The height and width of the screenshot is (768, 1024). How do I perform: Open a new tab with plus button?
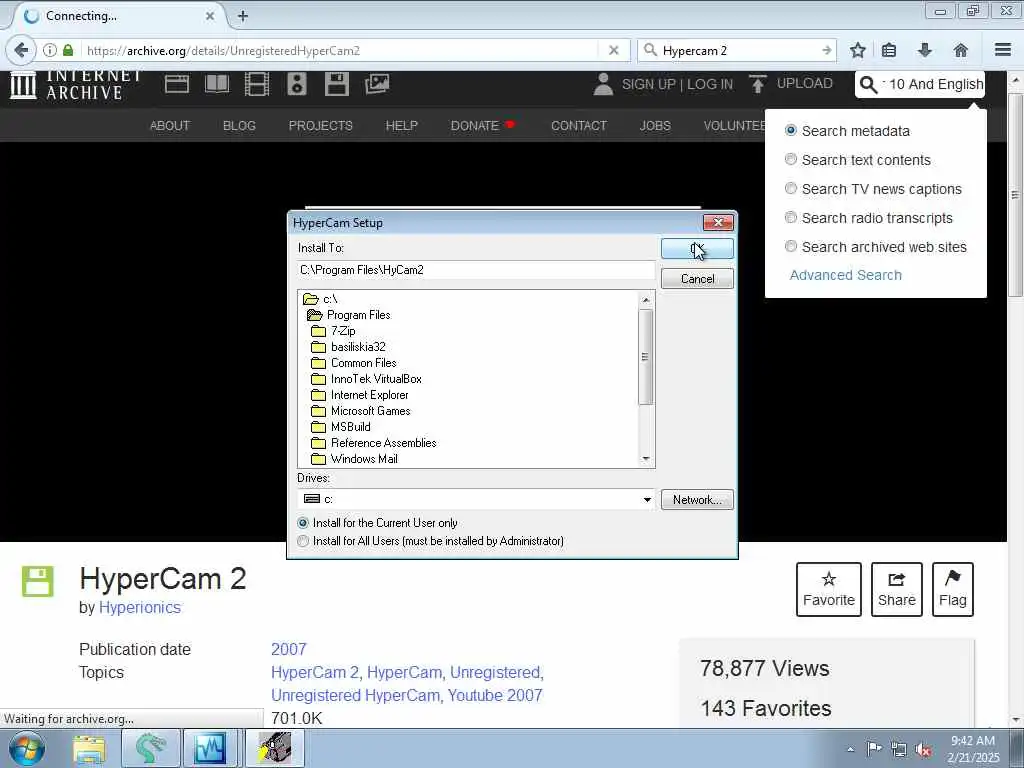(243, 16)
